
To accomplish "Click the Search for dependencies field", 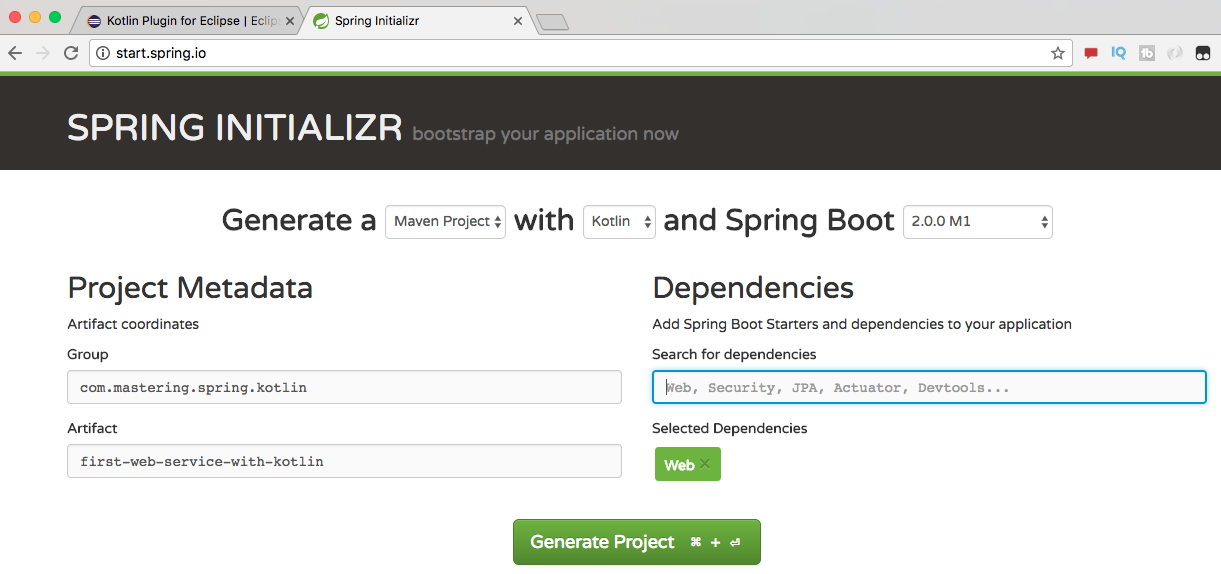I will coord(929,387).
